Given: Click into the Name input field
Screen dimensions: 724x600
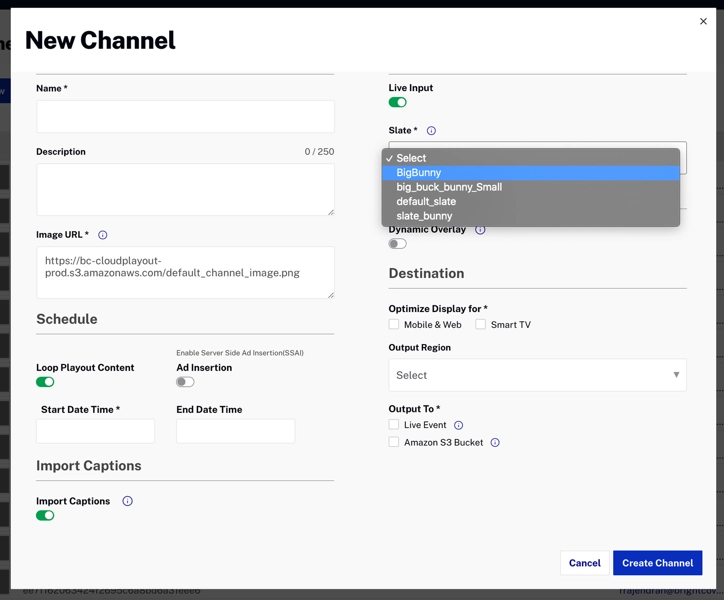Looking at the screenshot, I should 185,116.
